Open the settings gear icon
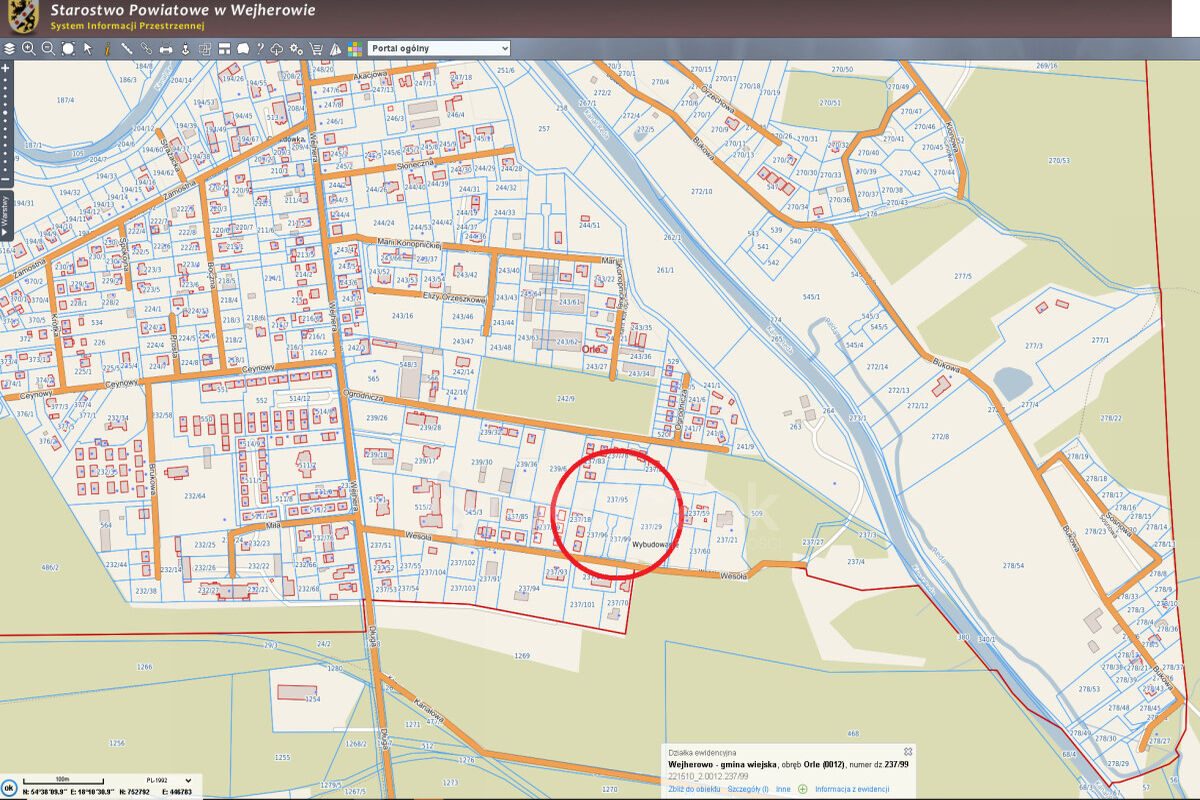 point(295,47)
